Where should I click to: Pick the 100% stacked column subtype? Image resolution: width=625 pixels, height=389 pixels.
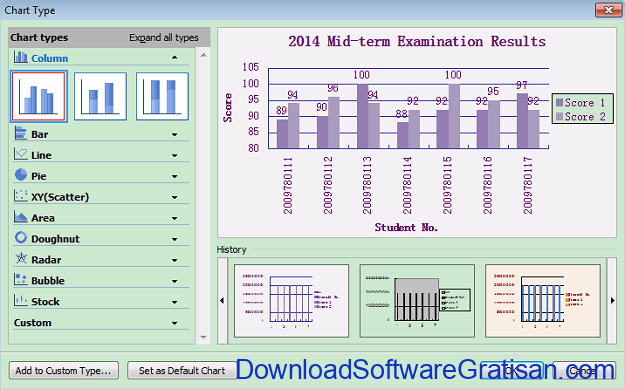coord(162,96)
